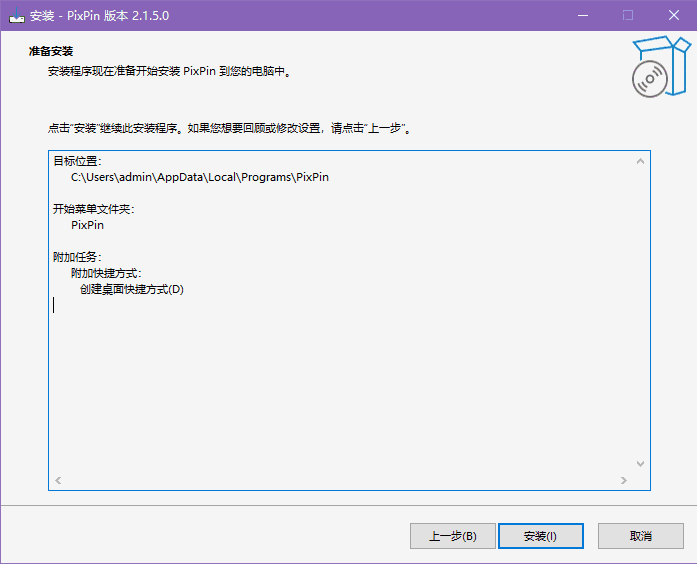Screen dimensions: 697x564
Task: Click the PixPin start menu folder name
Action: point(88,225)
